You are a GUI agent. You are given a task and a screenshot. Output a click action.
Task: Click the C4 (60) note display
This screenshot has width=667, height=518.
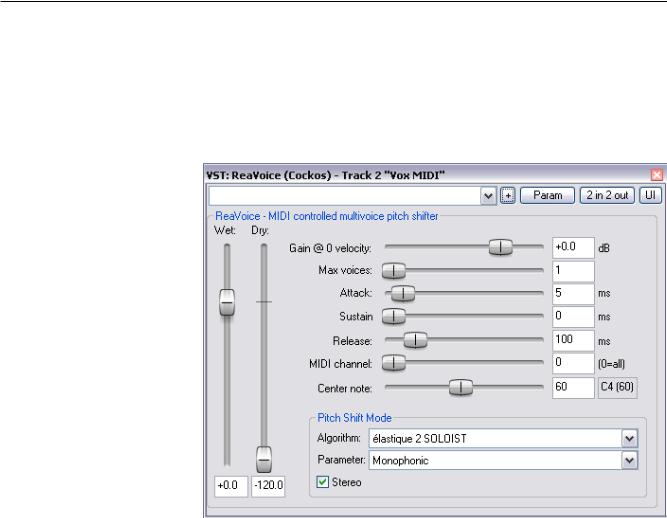[618, 388]
